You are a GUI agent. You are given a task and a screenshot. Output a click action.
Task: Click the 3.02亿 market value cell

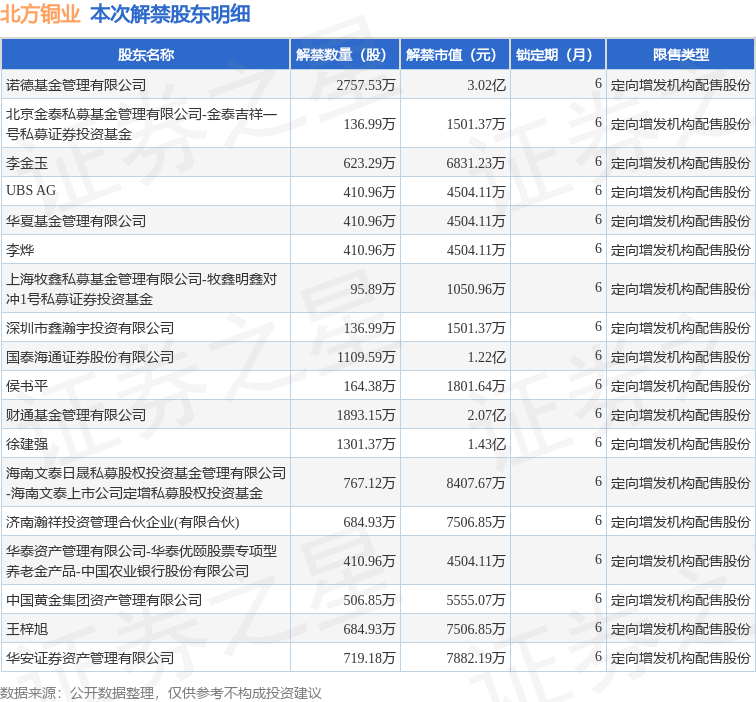click(x=486, y=85)
